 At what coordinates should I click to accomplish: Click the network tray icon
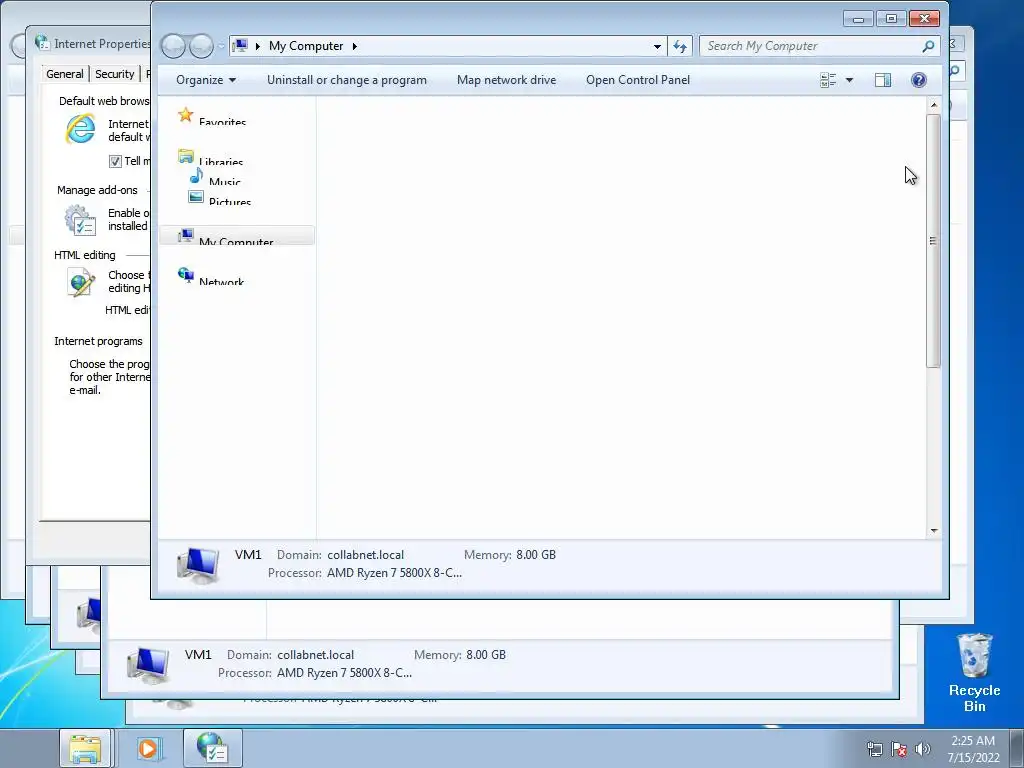coord(874,749)
